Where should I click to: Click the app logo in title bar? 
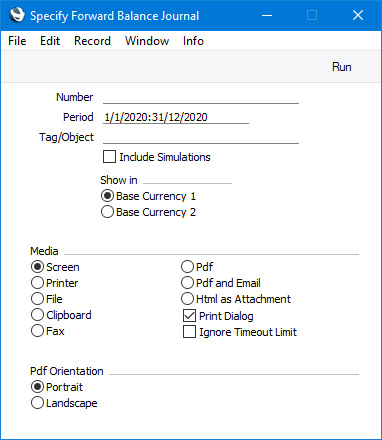pyautogui.click(x=17, y=15)
